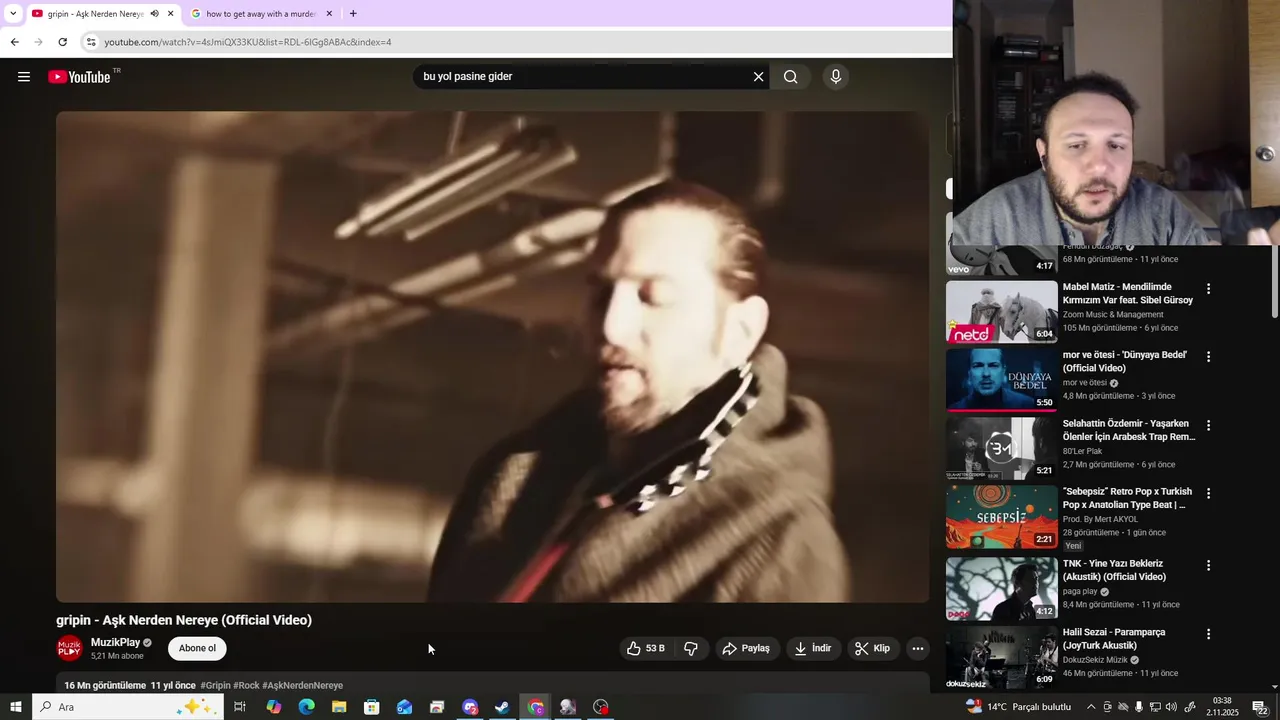
Task: Open TNK Yine Yazı Bekleriz thumbnail
Action: 1001,589
